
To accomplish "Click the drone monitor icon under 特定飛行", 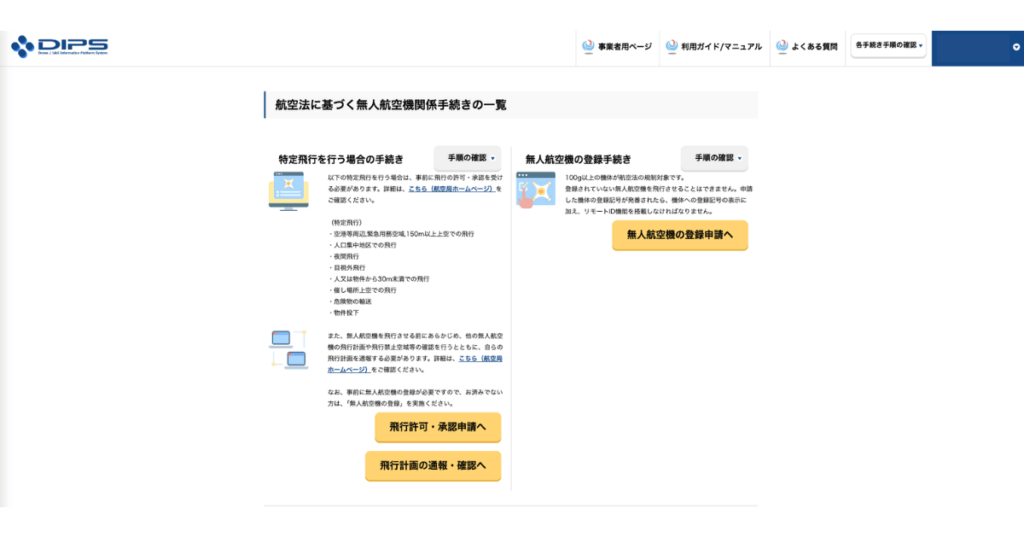I will pyautogui.click(x=288, y=191).
